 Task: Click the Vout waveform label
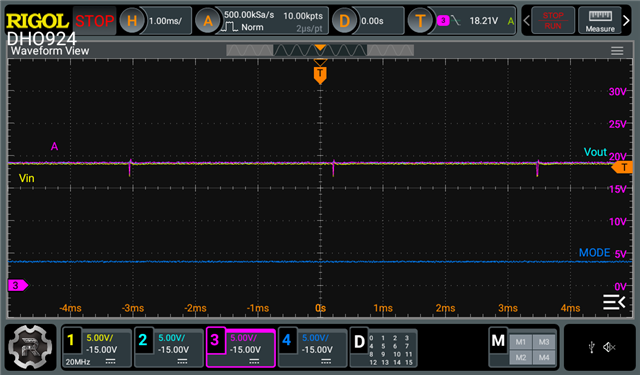click(x=595, y=152)
